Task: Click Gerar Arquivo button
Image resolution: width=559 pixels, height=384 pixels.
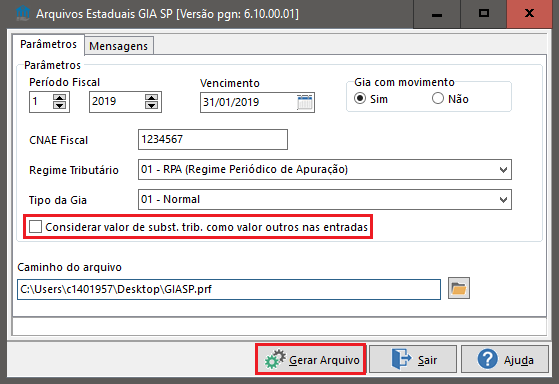Action: [x=311, y=359]
